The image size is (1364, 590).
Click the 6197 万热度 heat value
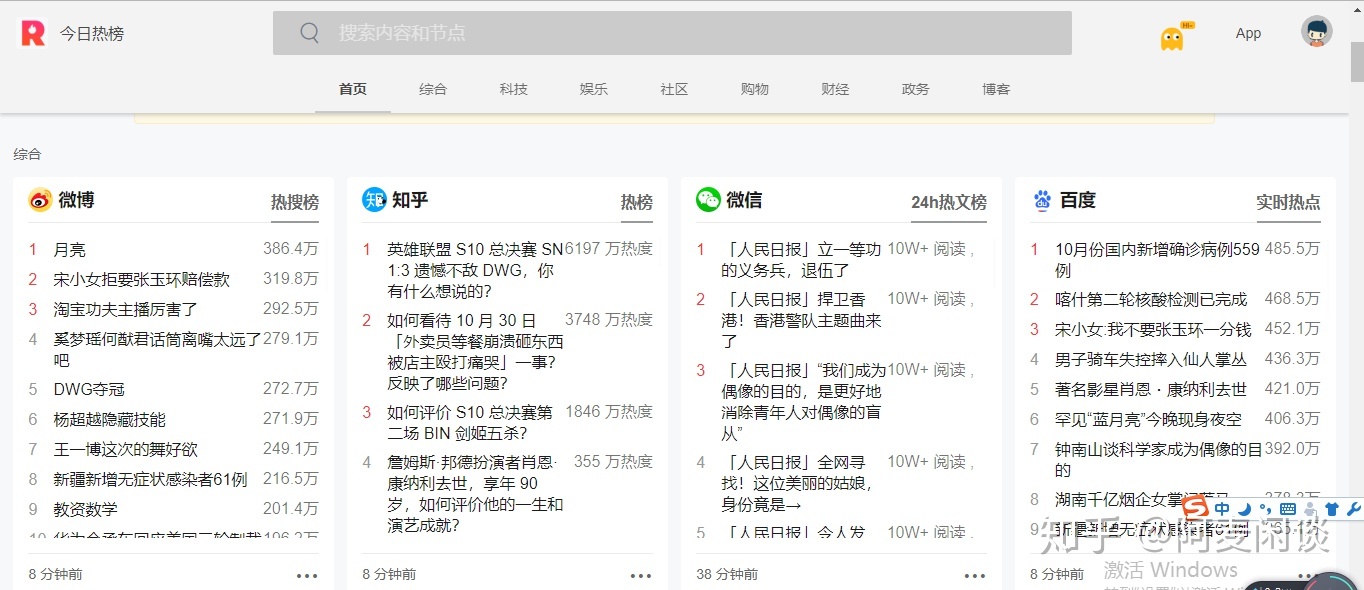tap(609, 248)
